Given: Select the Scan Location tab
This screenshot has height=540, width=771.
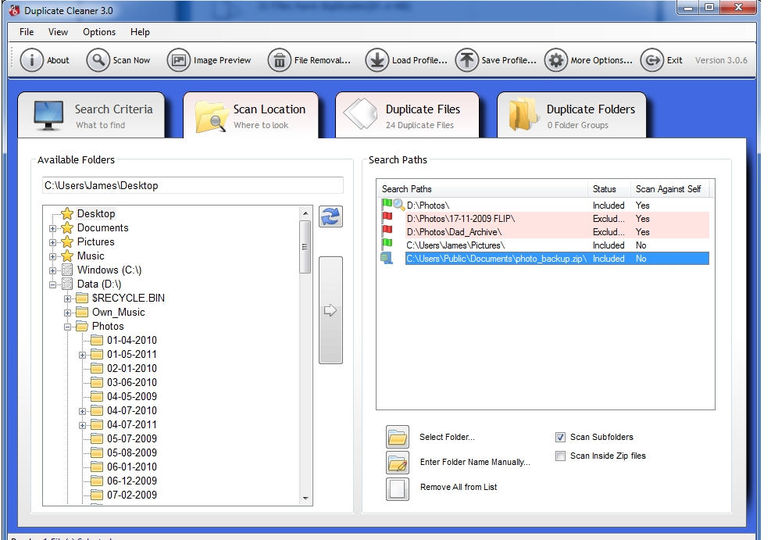Looking at the screenshot, I should coord(251,116).
